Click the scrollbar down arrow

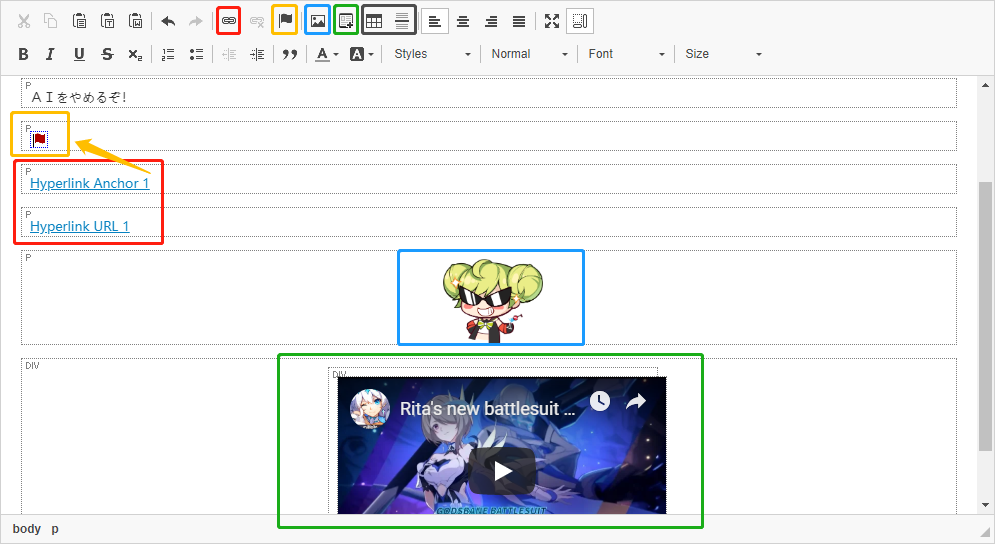click(x=985, y=505)
